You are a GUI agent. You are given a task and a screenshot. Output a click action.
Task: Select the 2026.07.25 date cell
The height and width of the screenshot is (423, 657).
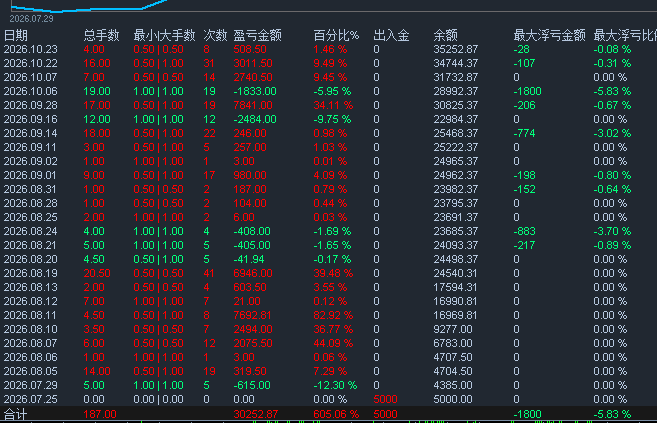click(x=31, y=400)
